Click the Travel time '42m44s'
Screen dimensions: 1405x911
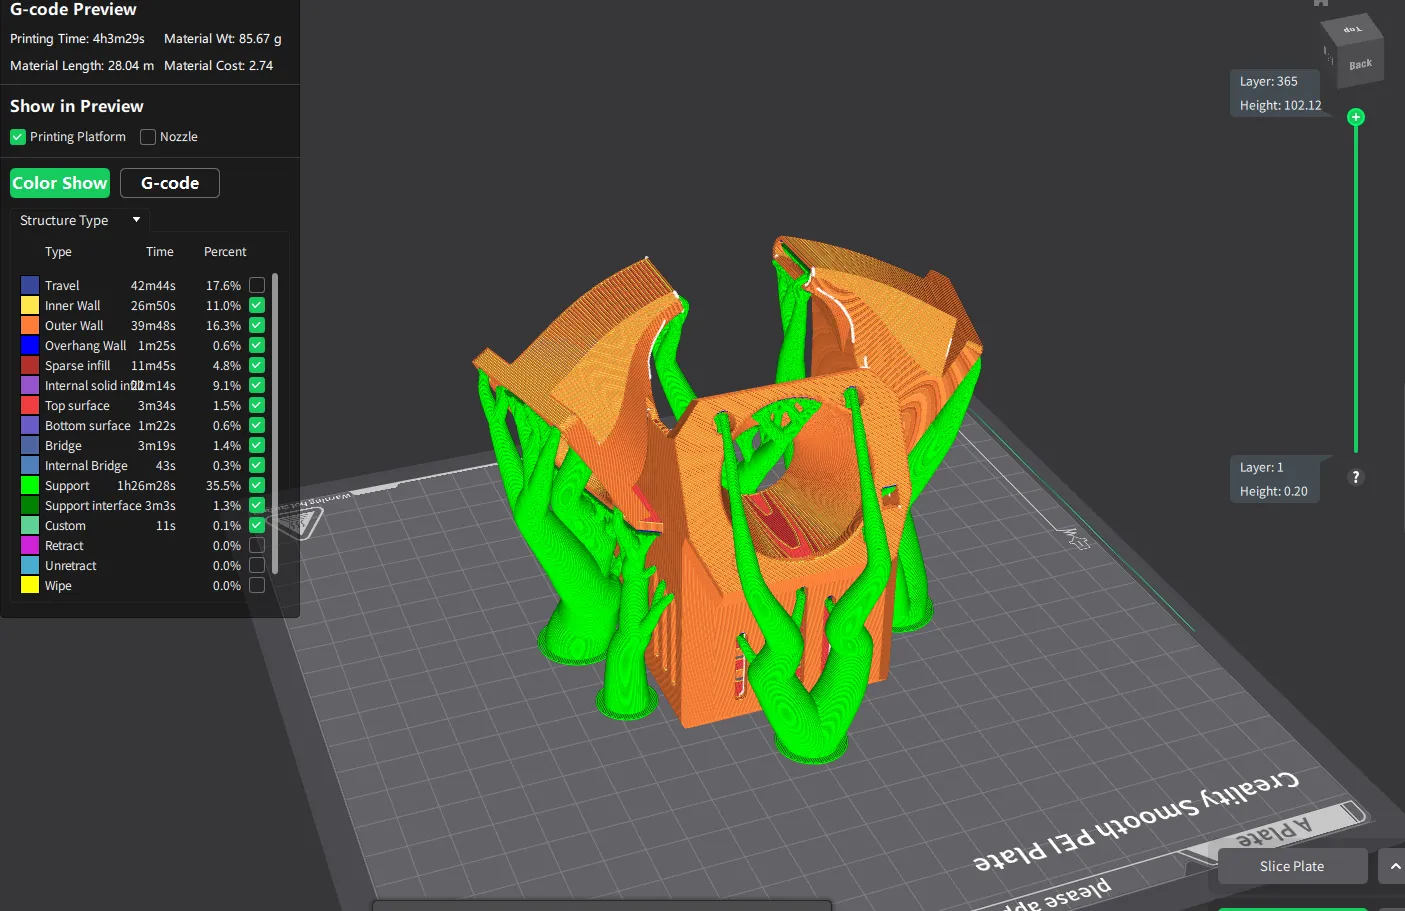coord(153,286)
